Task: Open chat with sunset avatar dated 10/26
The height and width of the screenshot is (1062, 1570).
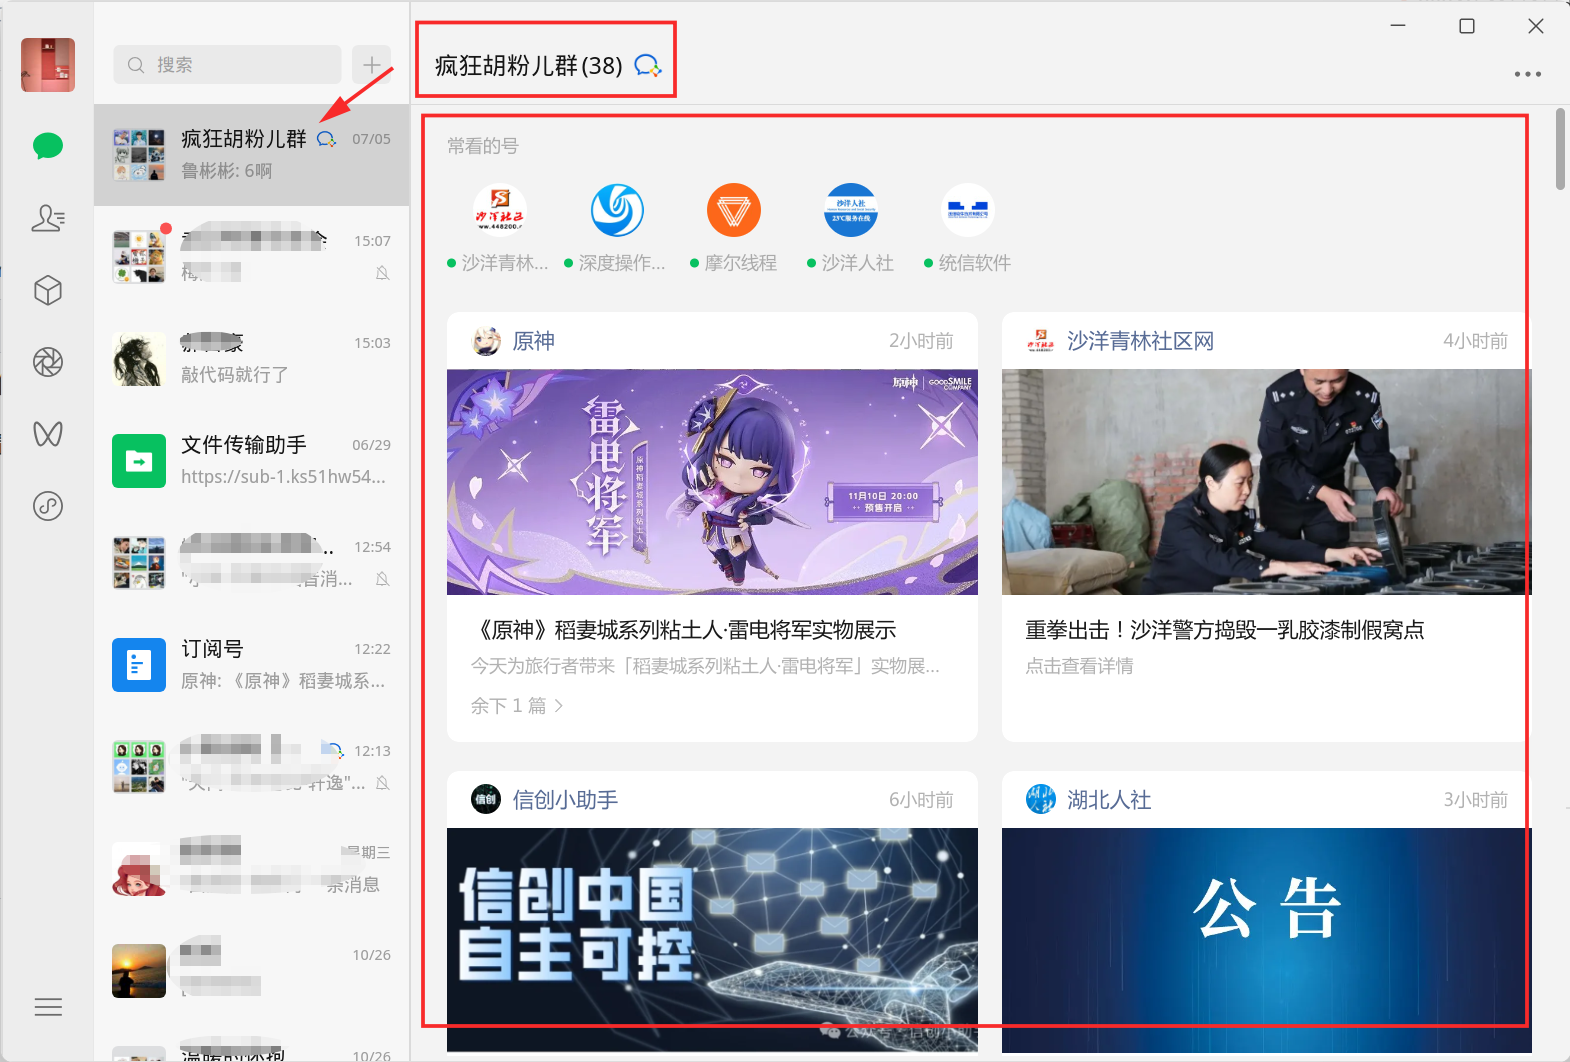Action: click(252, 971)
